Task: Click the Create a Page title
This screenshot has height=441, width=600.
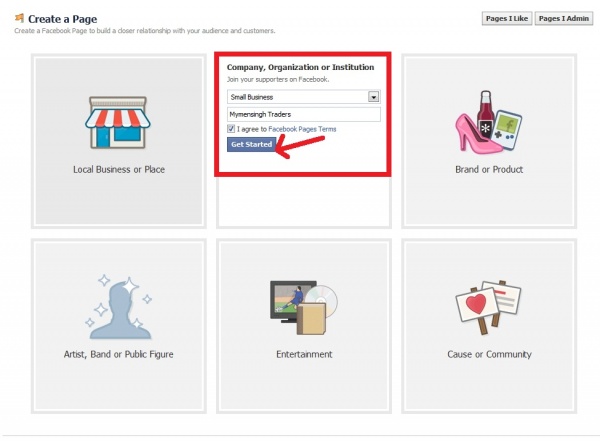Action: tap(62, 19)
